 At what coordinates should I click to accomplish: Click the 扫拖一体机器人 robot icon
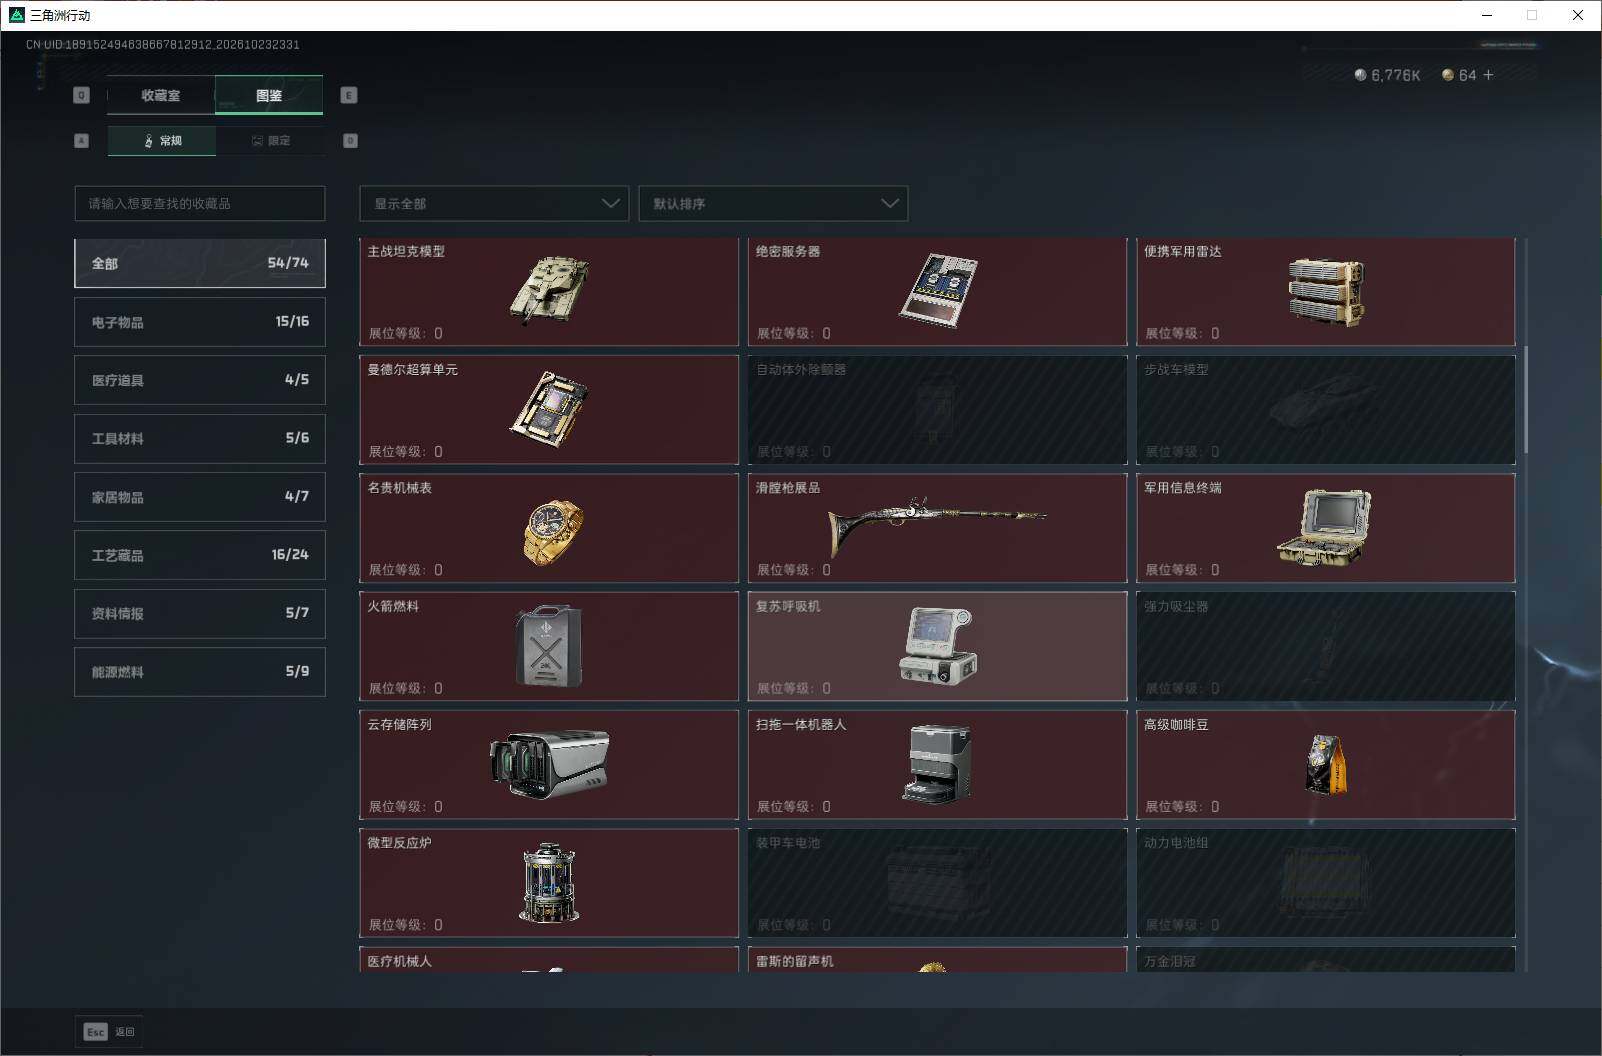coord(937,764)
